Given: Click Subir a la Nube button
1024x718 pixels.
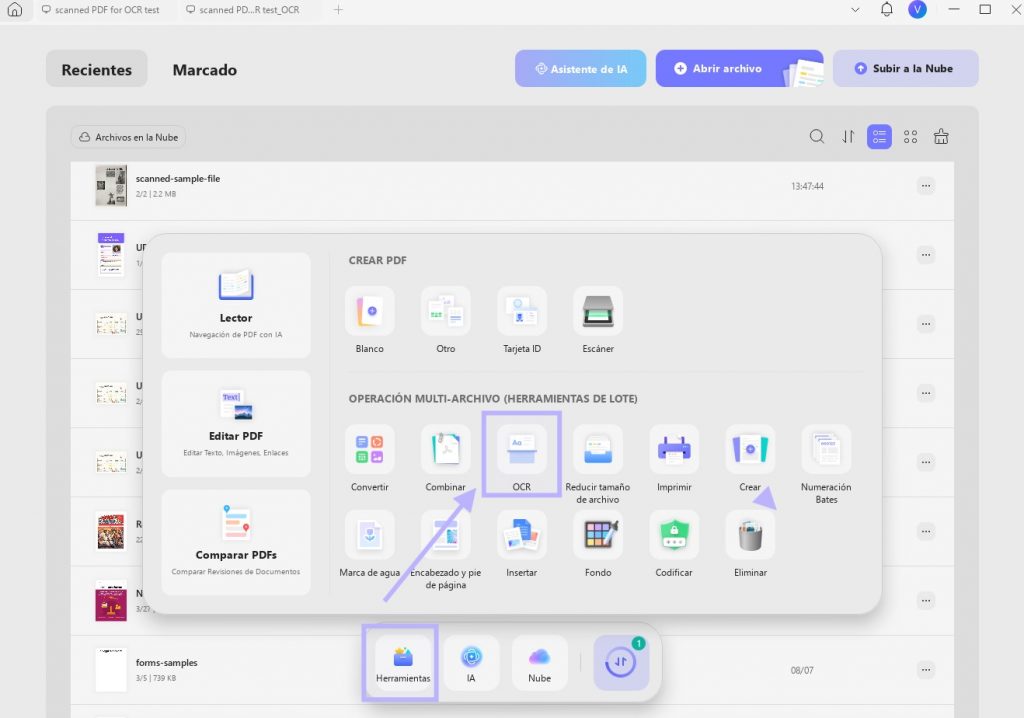Looking at the screenshot, I should (x=905, y=69).
